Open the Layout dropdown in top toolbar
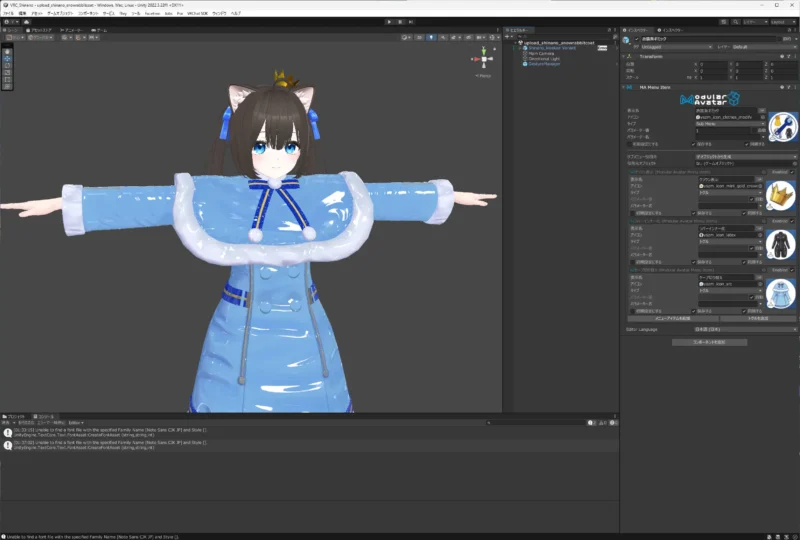 (x=783, y=22)
